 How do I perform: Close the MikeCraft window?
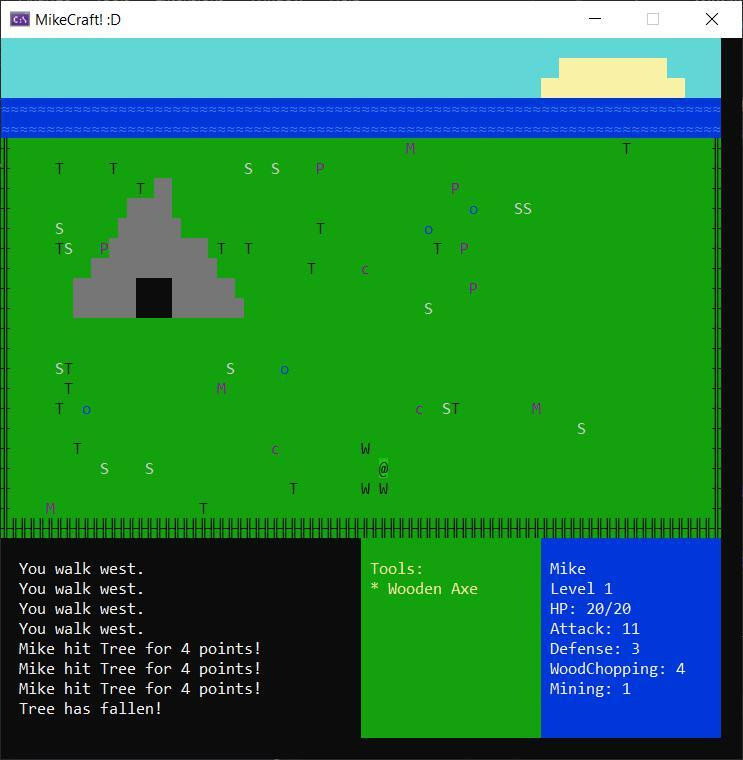(711, 19)
